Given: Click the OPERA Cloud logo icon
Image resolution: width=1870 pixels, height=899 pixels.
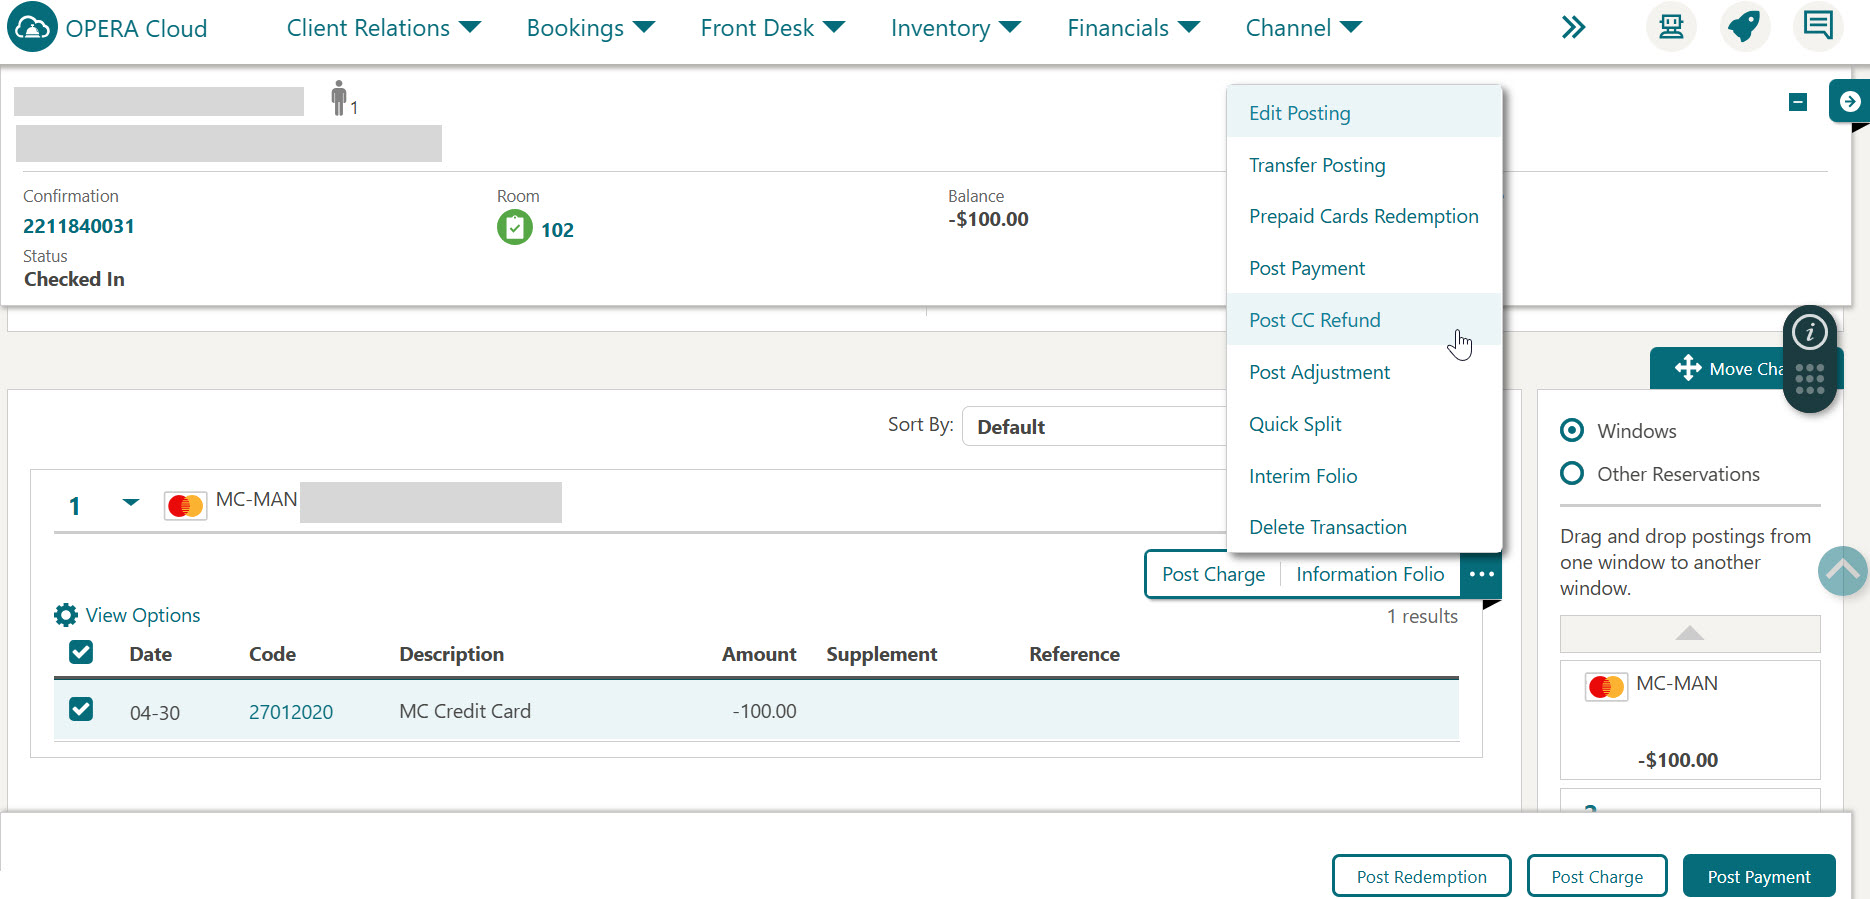Looking at the screenshot, I should [32, 27].
